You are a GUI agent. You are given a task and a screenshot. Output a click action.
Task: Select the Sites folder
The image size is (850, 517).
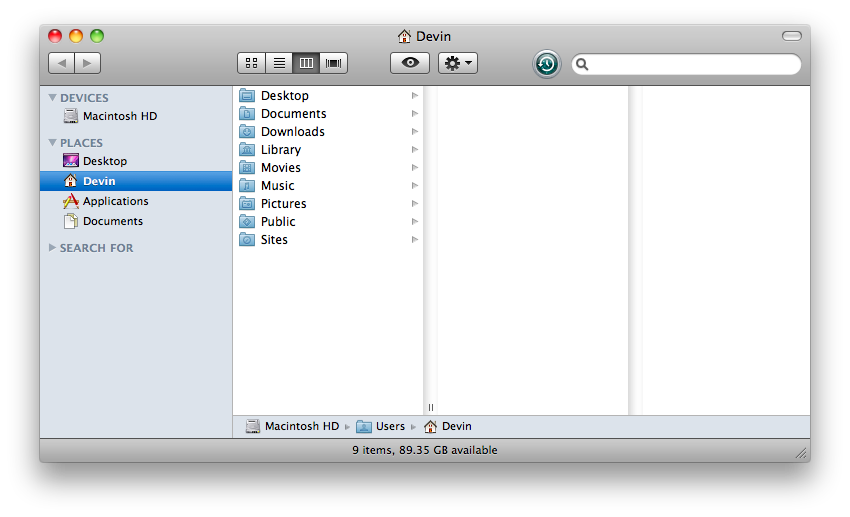point(328,239)
